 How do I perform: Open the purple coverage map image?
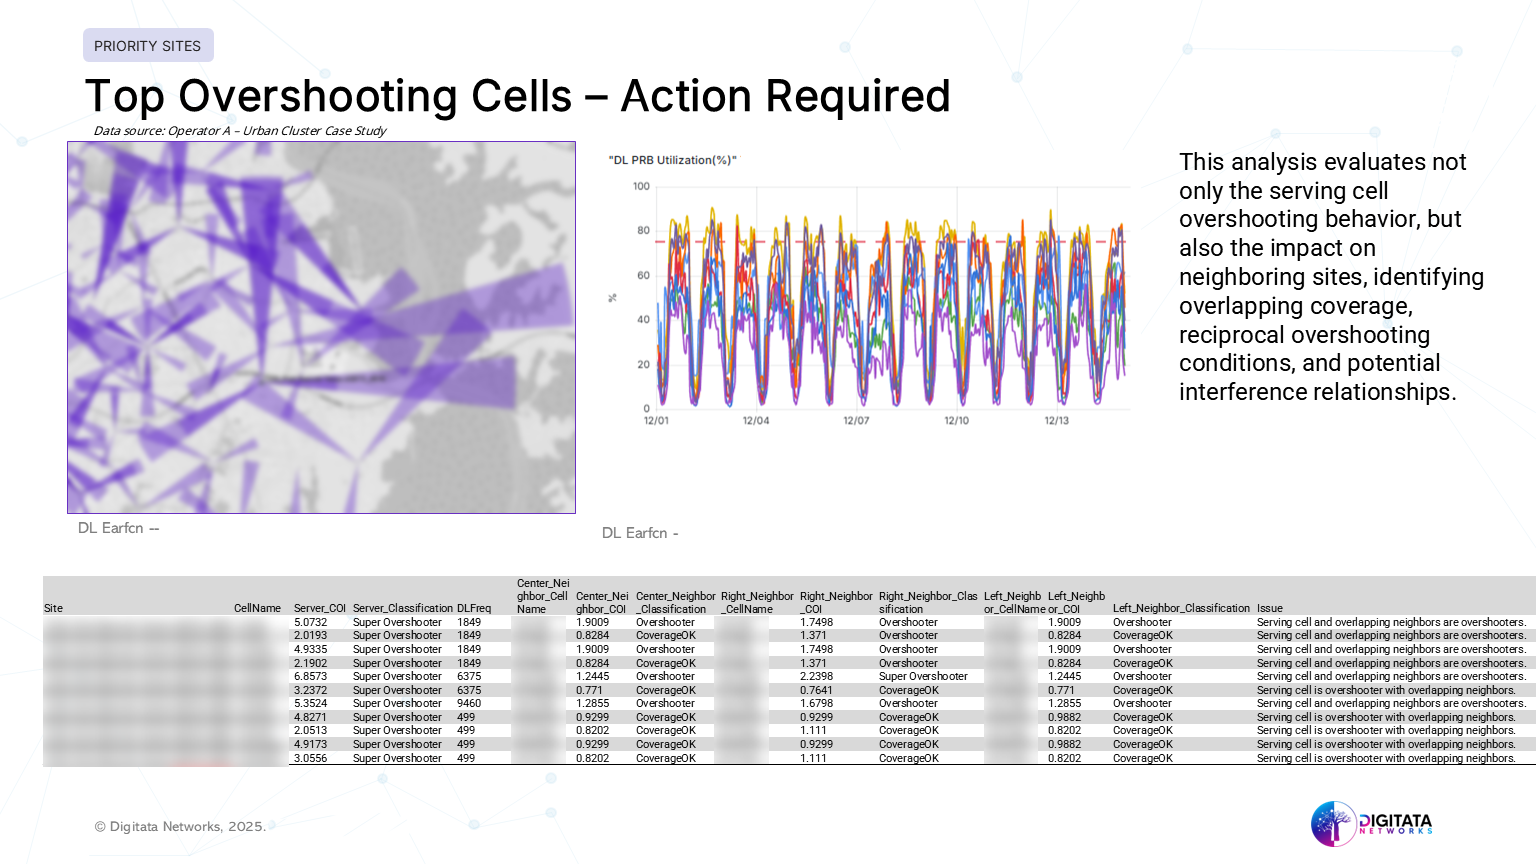click(x=321, y=327)
